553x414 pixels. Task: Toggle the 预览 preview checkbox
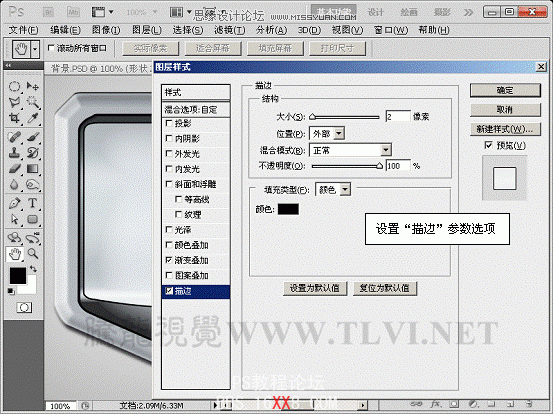click(488, 145)
